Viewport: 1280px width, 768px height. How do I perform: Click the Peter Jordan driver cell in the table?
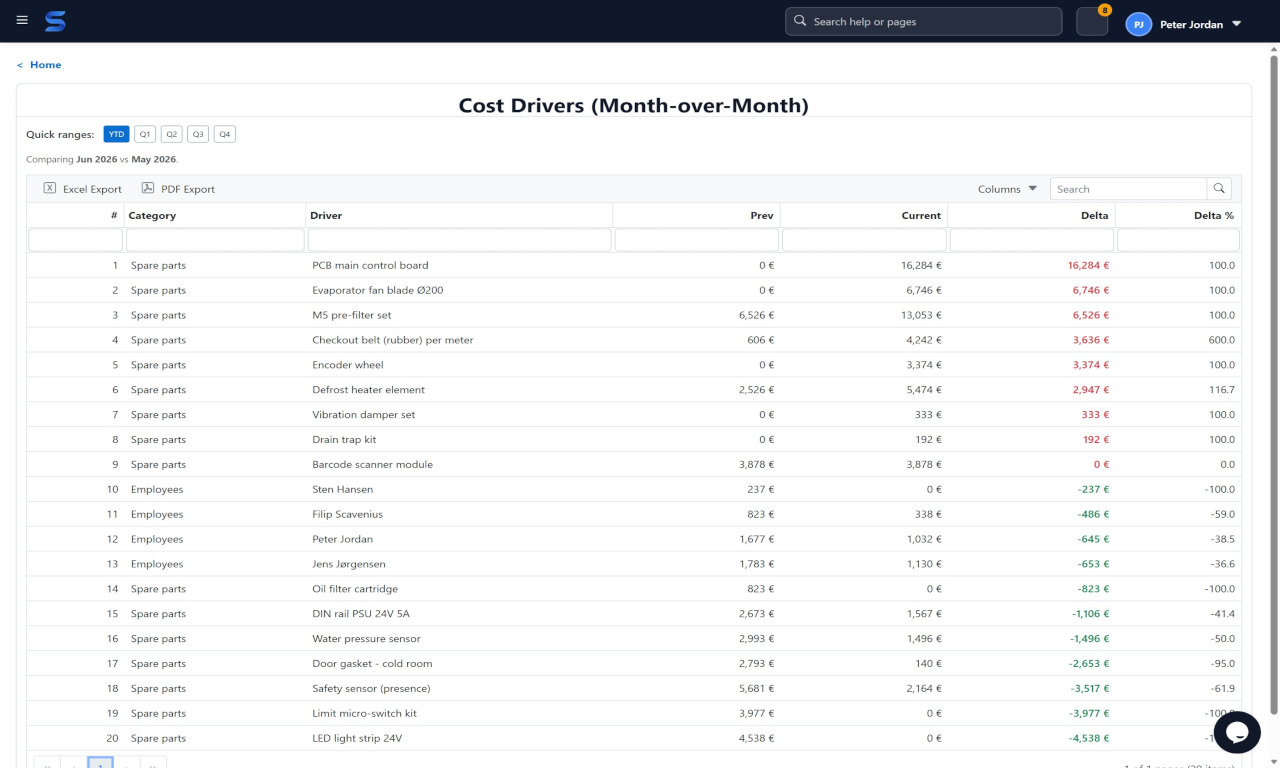459,539
